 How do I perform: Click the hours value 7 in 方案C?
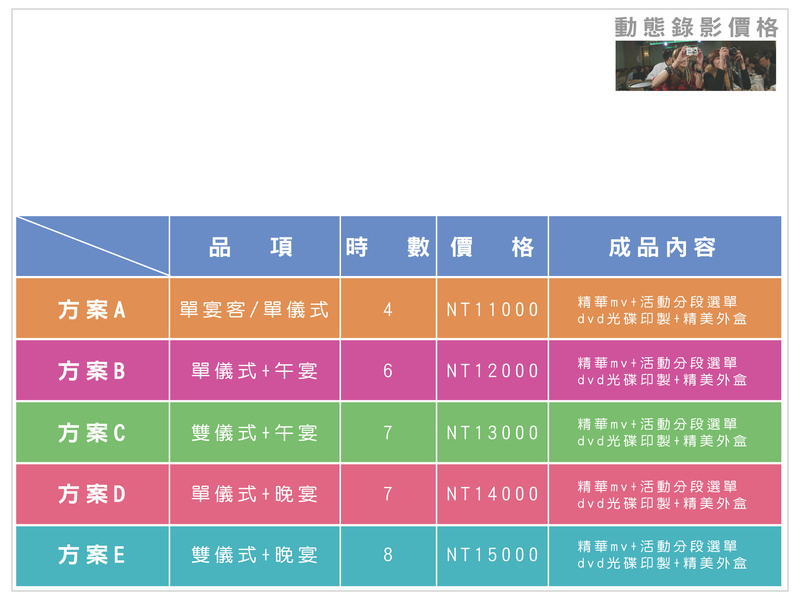[x=388, y=433]
